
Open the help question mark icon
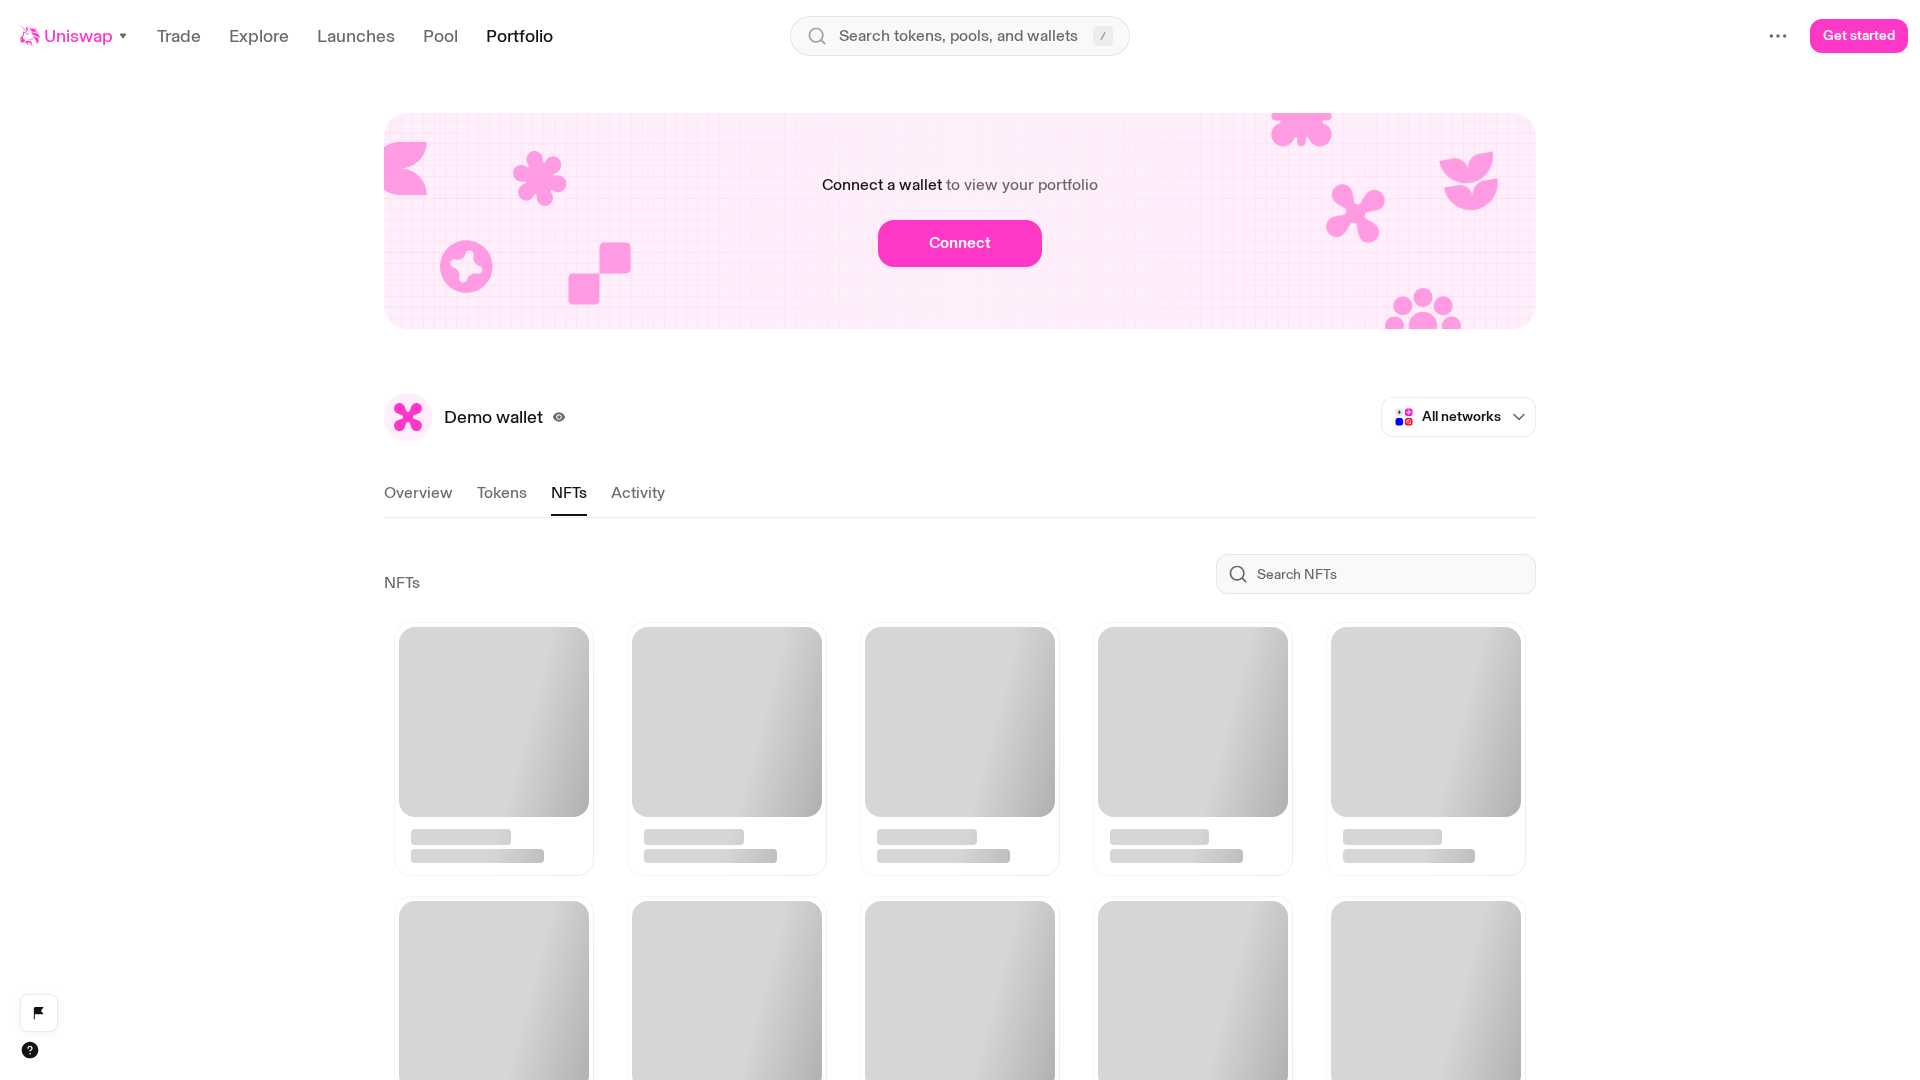[30, 1050]
